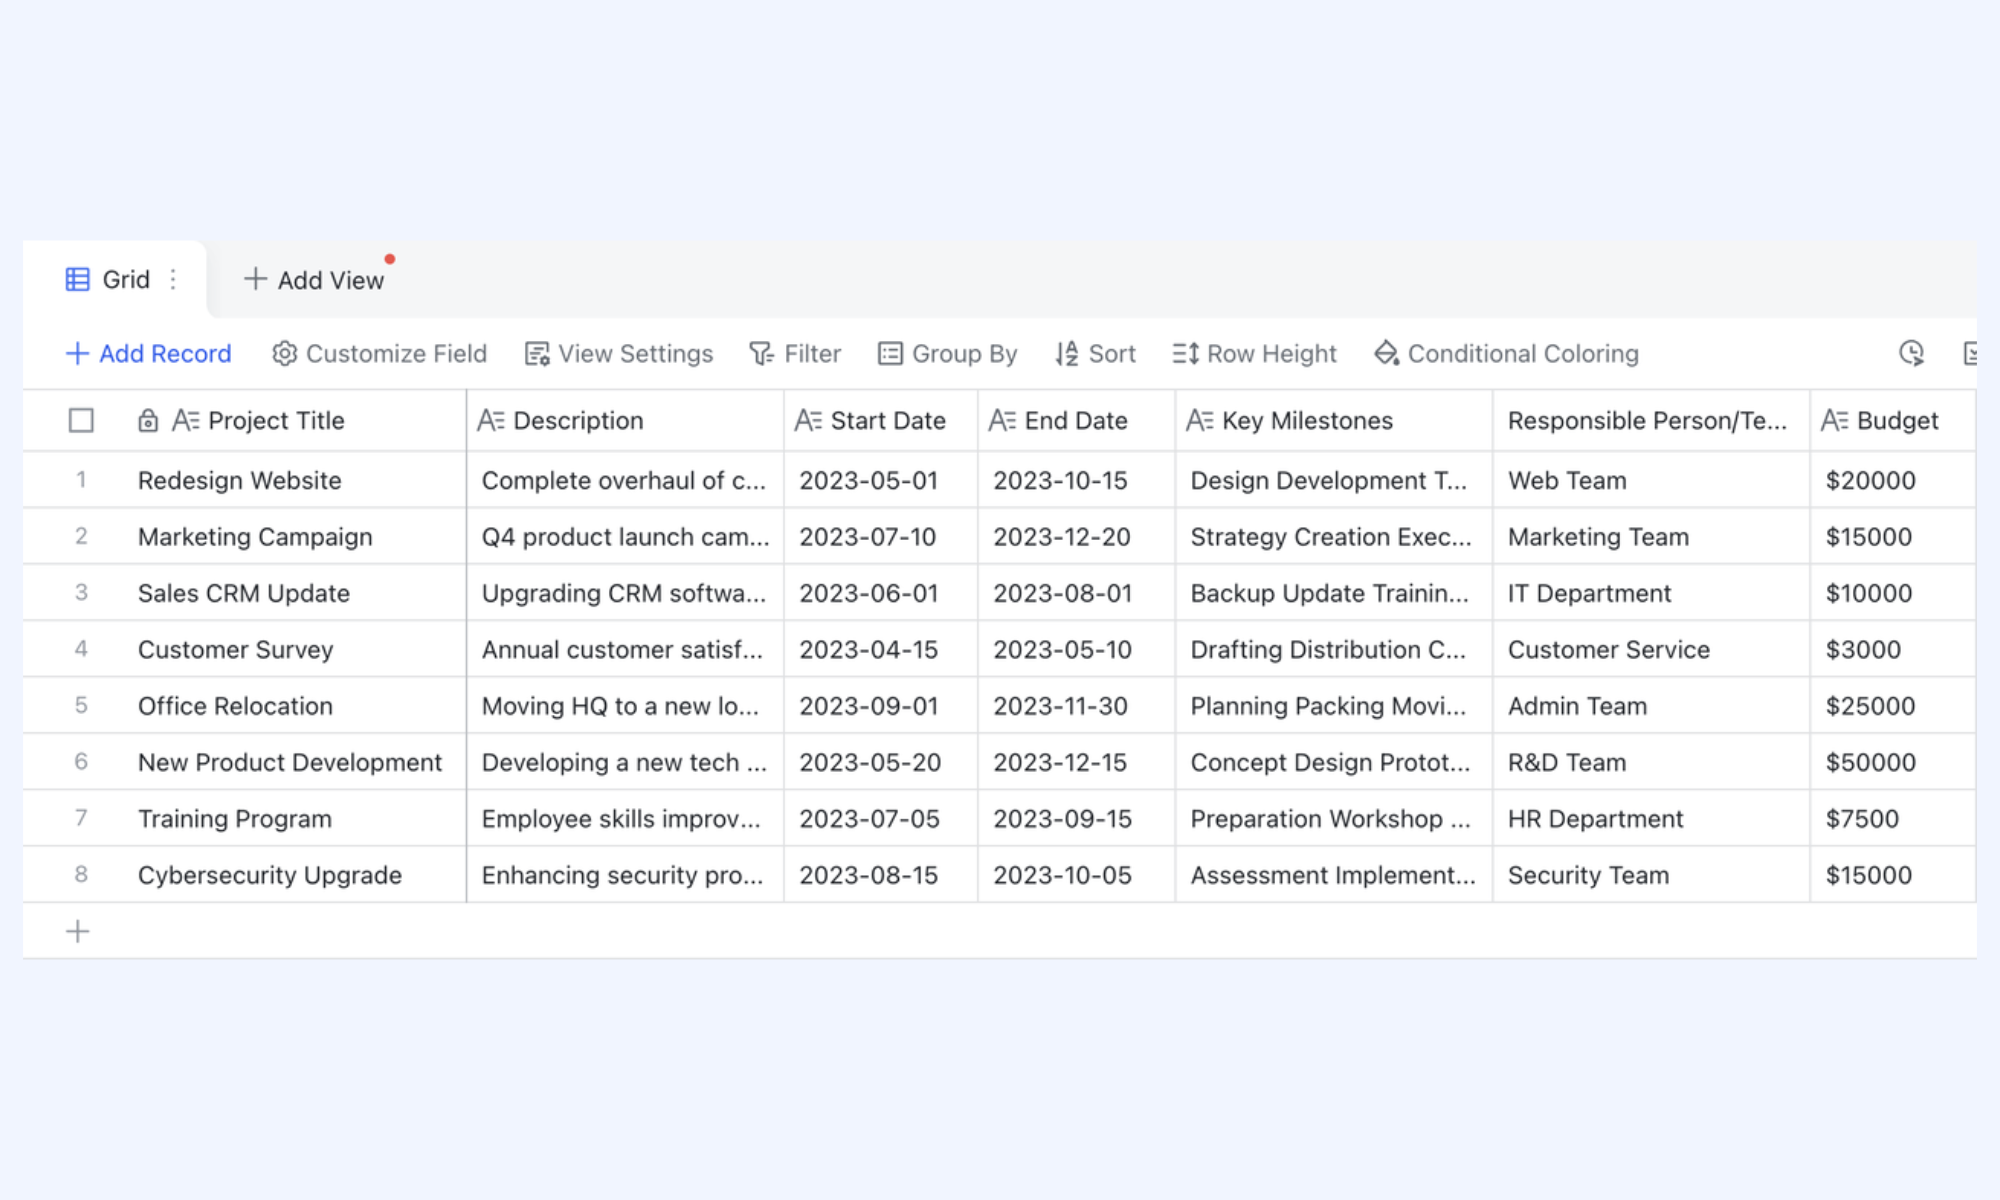Select row number 3
This screenshot has width=2000, height=1200.
click(81, 592)
